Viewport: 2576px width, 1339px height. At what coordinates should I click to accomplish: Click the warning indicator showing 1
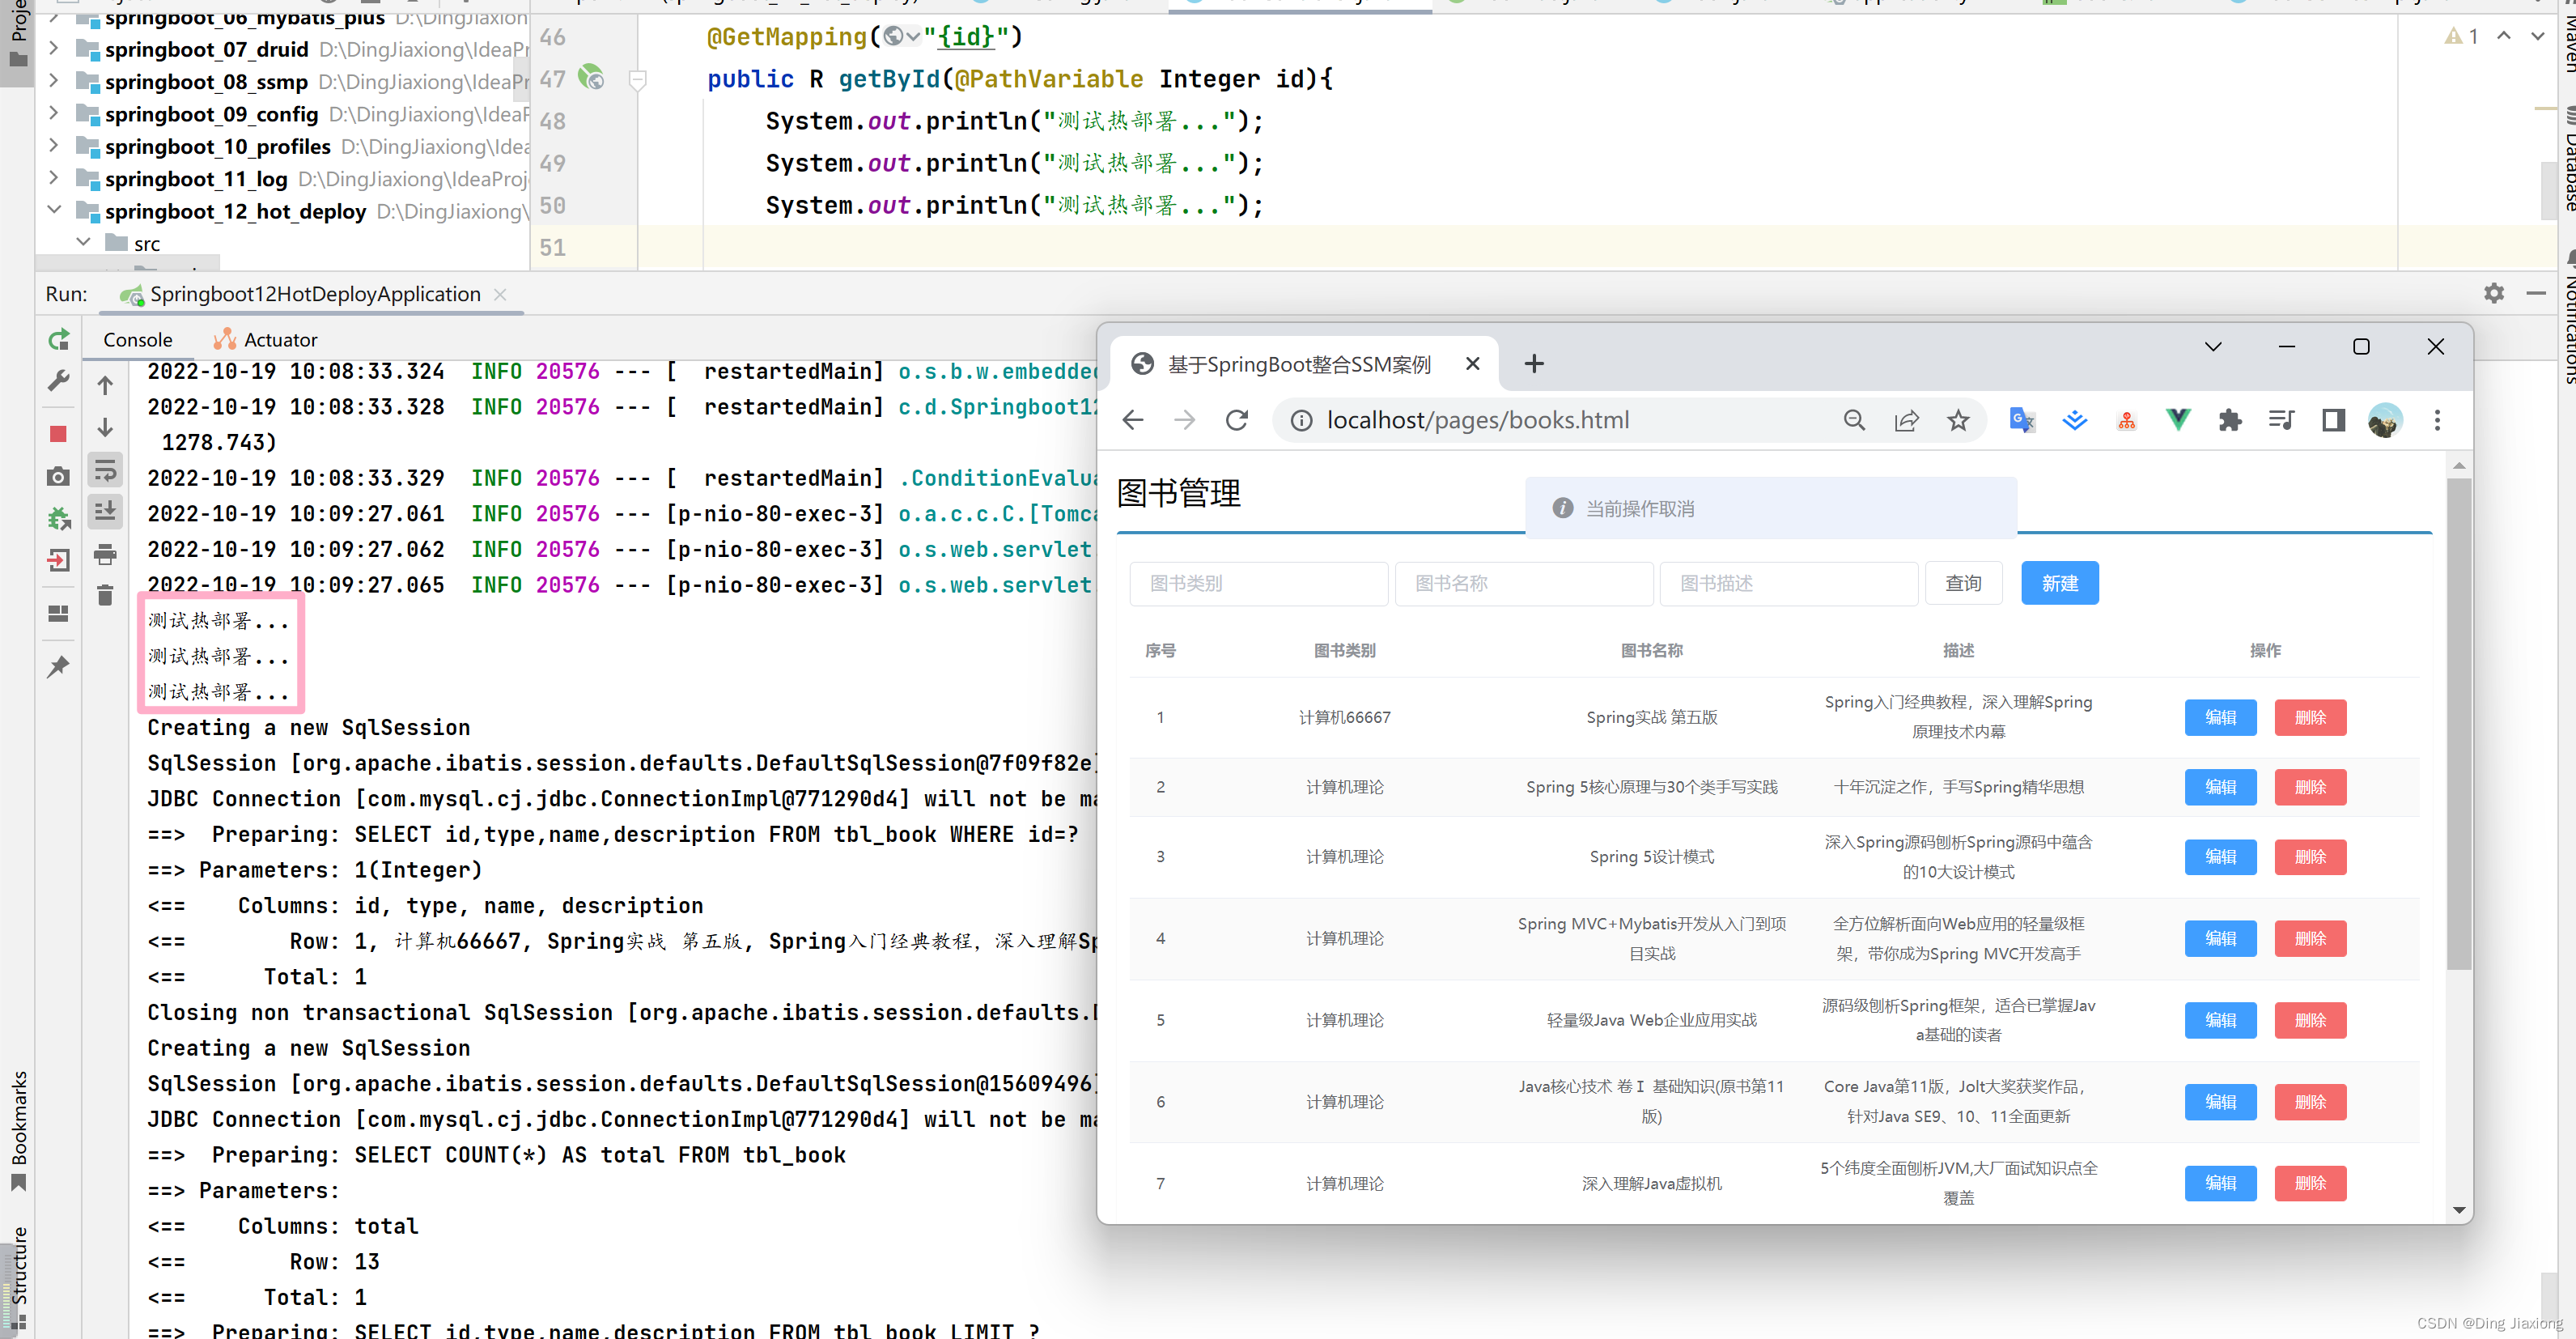(2461, 36)
